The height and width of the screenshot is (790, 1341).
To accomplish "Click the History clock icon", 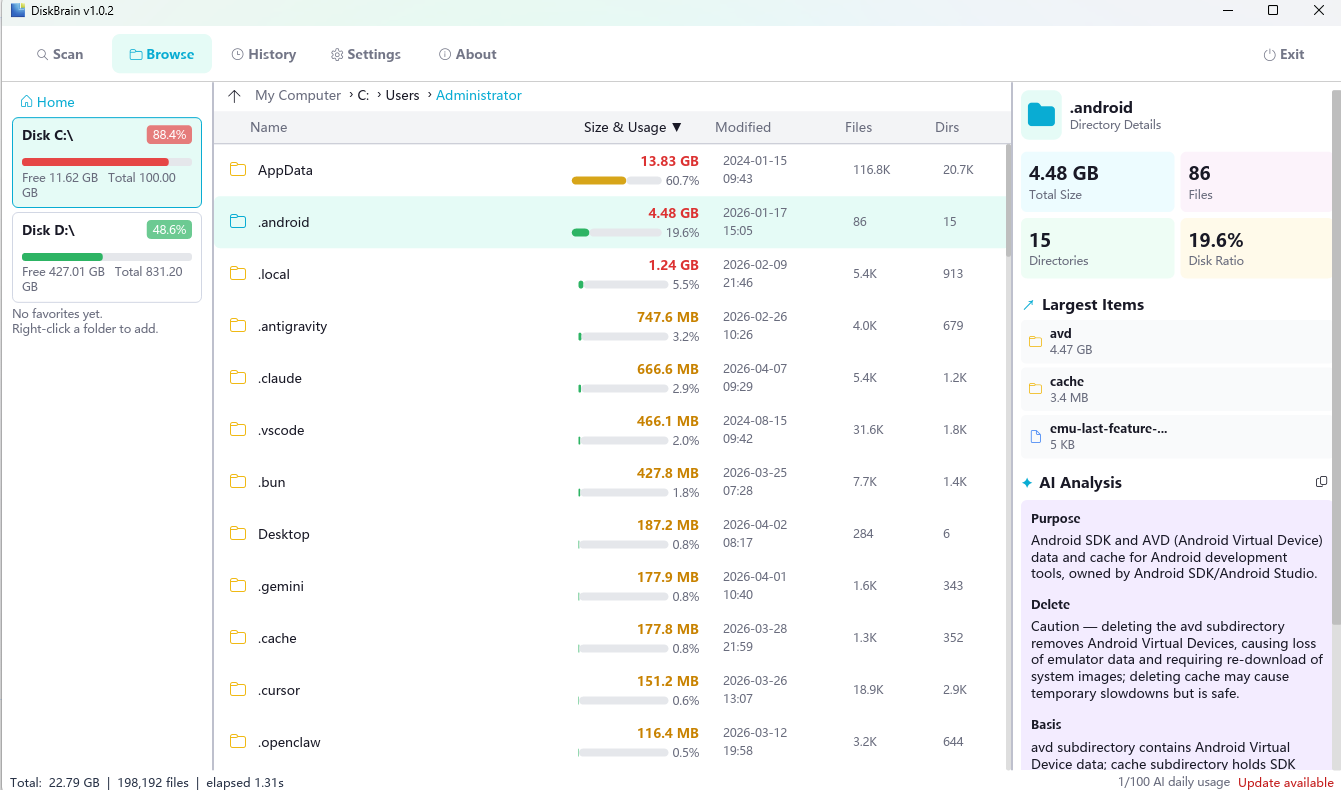I will [x=237, y=54].
